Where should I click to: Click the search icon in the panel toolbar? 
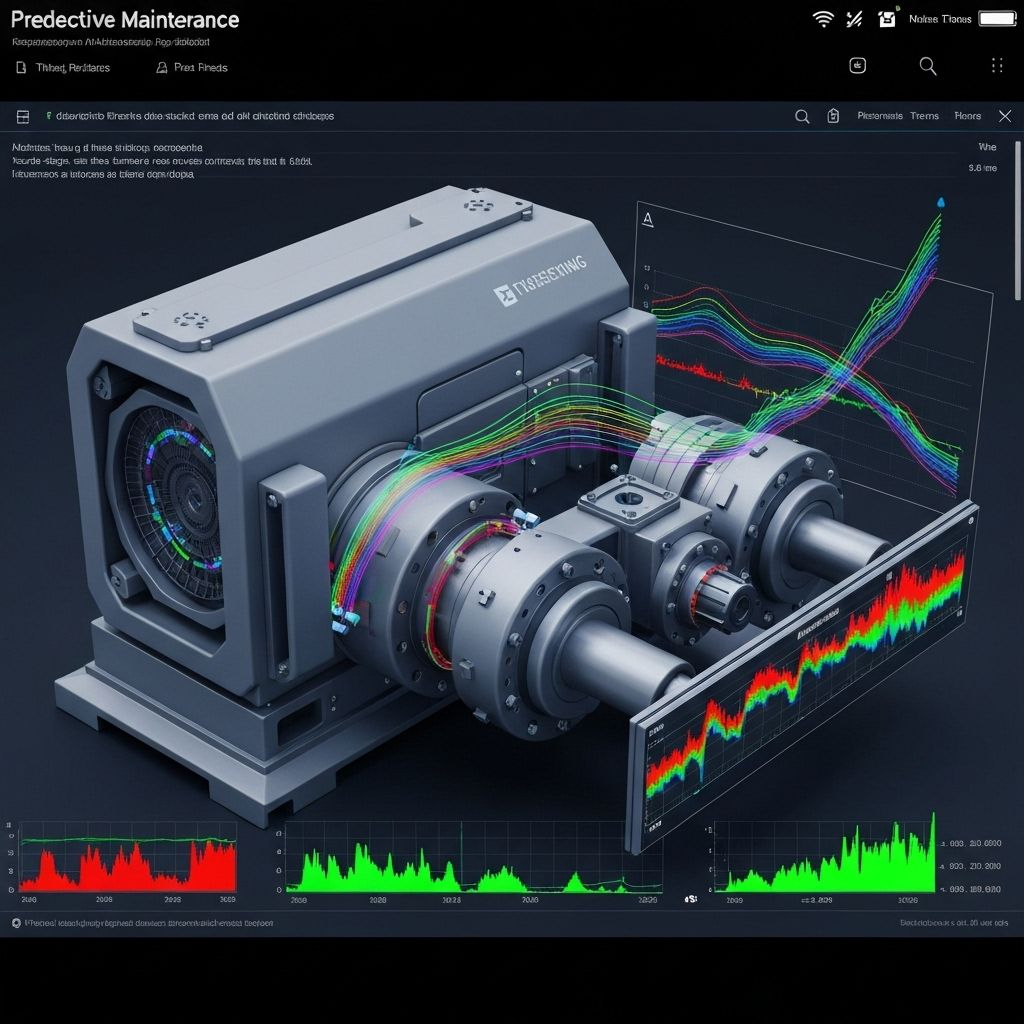802,117
